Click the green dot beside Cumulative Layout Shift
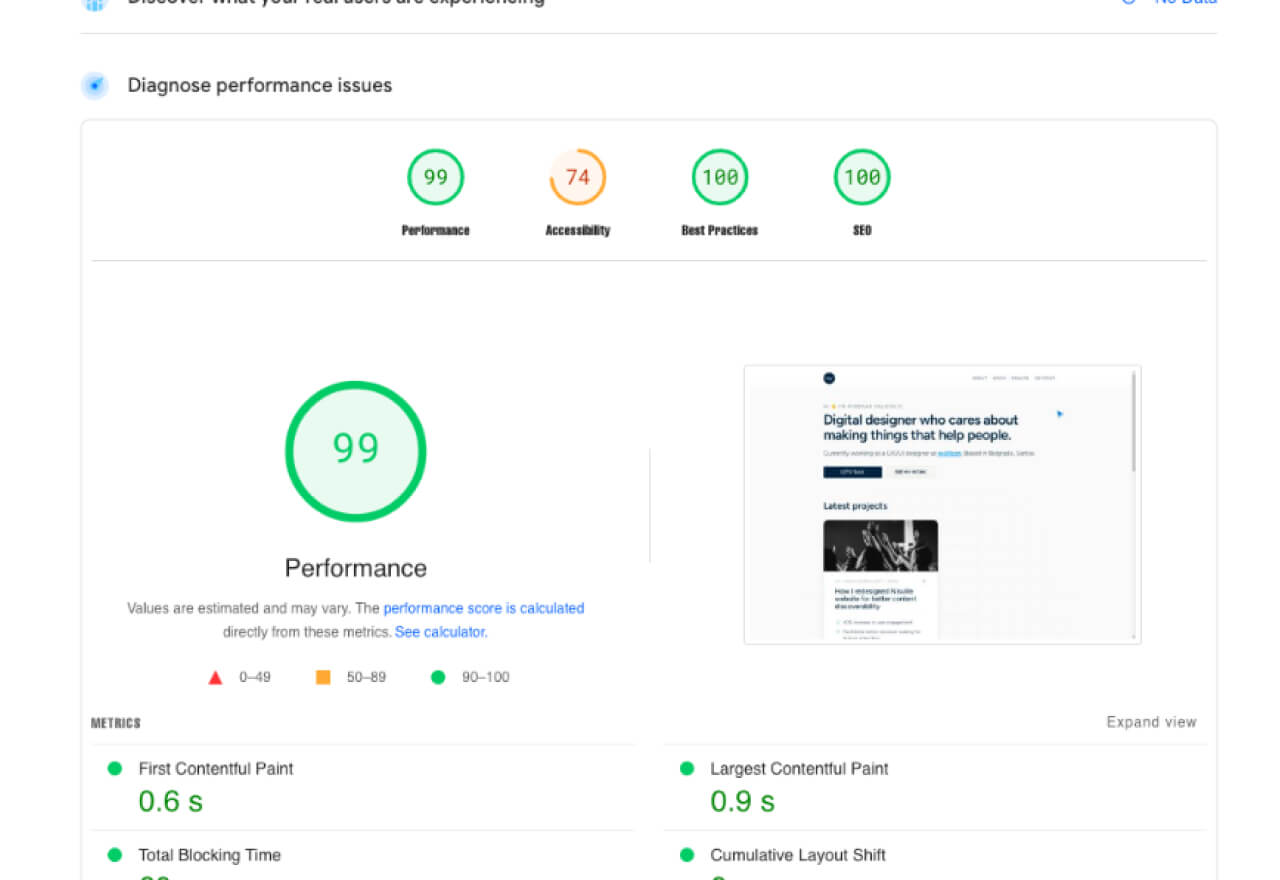Viewport: 1280px width, 880px height. click(686, 855)
